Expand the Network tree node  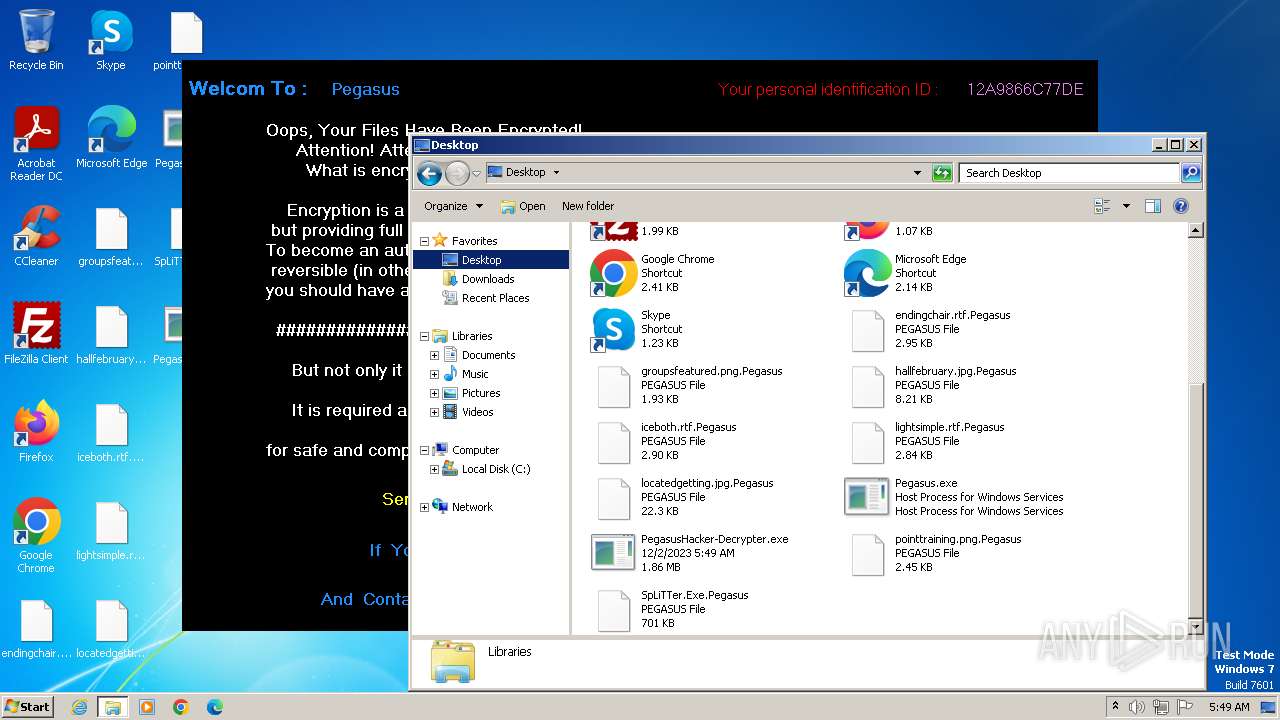[424, 507]
